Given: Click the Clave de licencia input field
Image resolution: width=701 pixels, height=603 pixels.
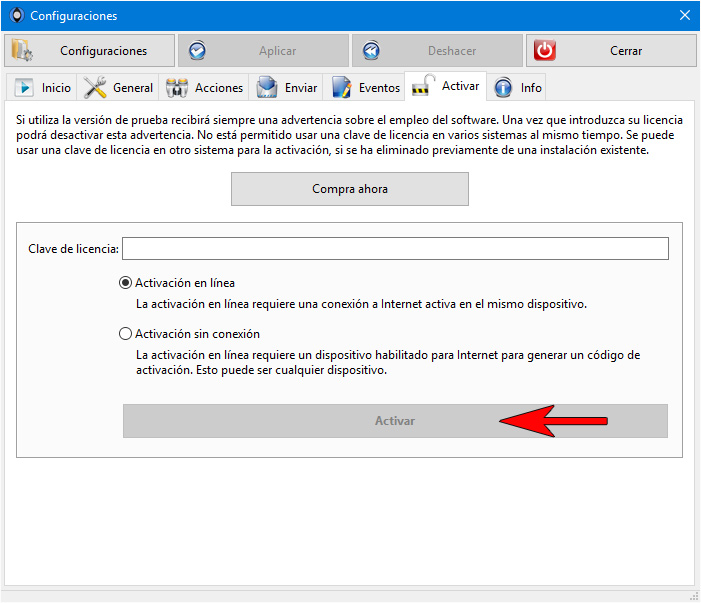Looking at the screenshot, I should (x=395, y=249).
